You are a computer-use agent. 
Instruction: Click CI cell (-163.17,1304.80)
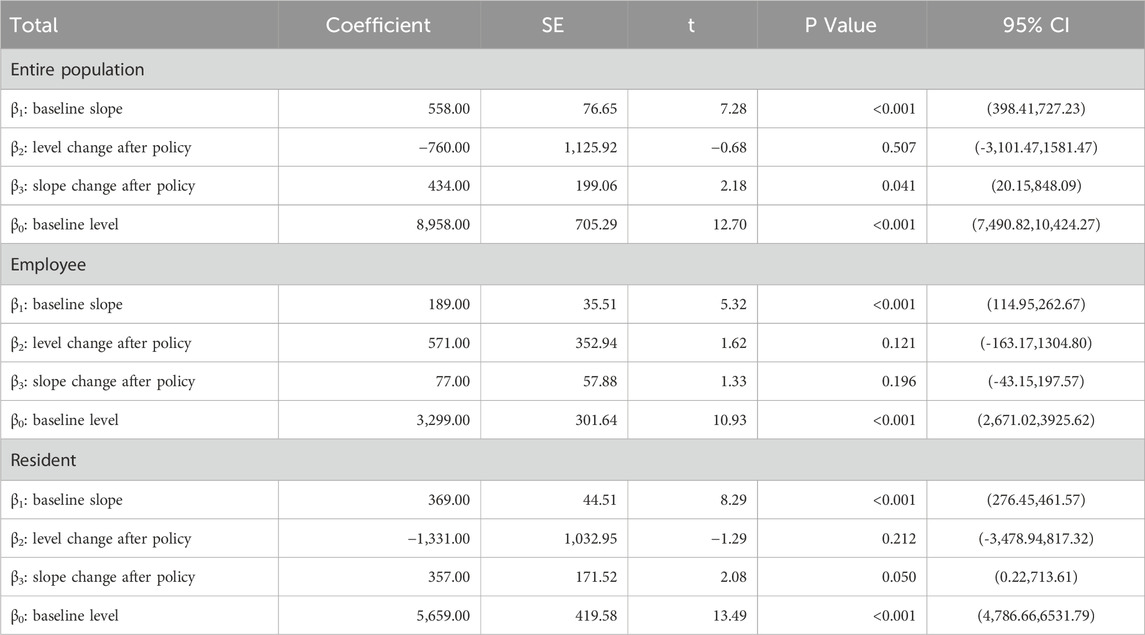1035,343
